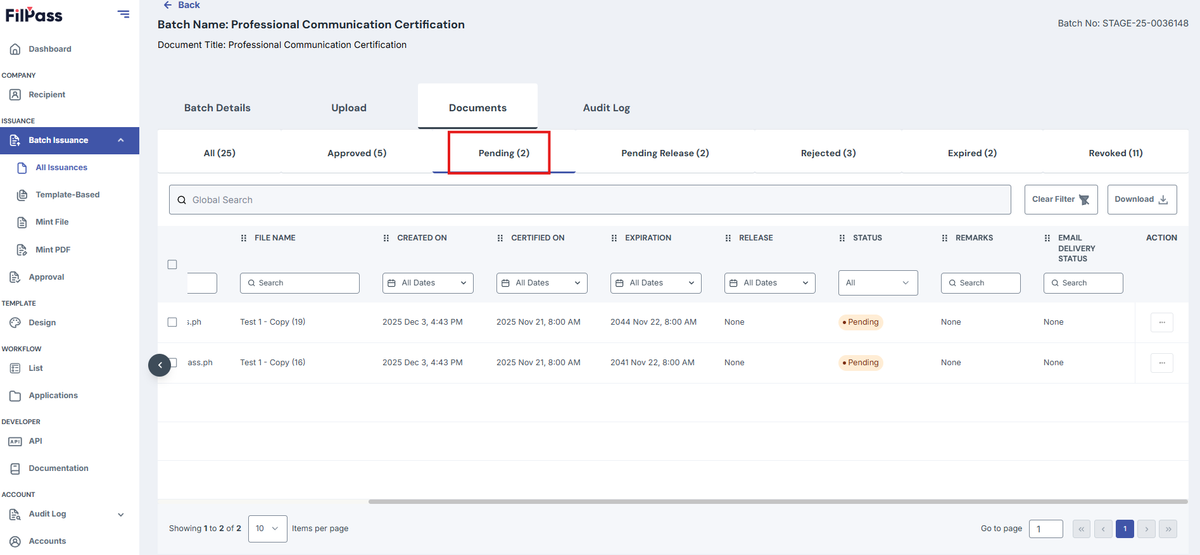Toggle the select-all header checkbox
The image size is (1200, 555).
172,264
